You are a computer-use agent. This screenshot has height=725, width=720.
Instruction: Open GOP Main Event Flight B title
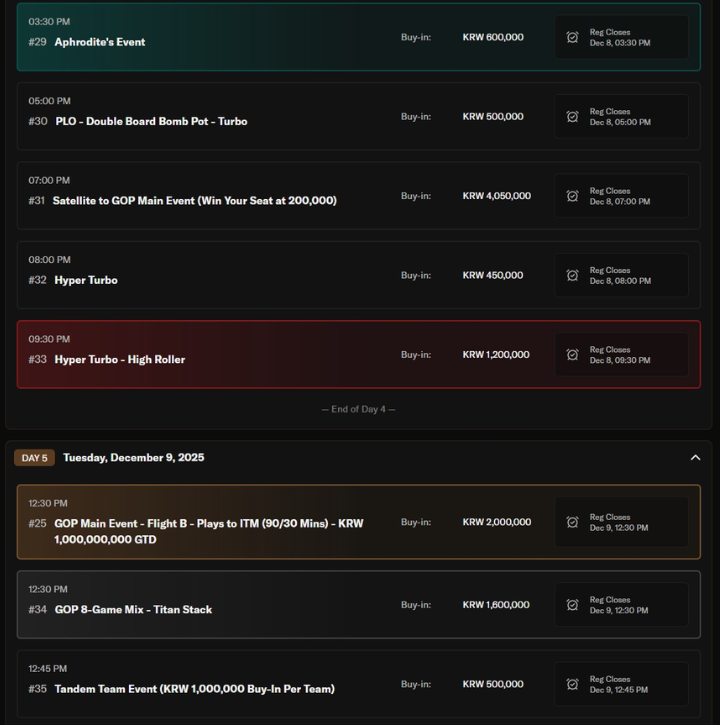point(208,531)
